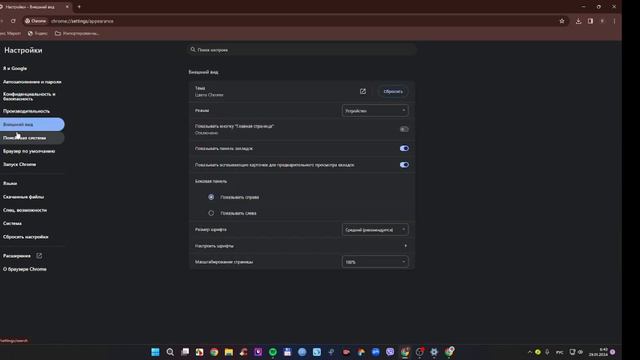Close the Настройки tab

click(x=67, y=7)
